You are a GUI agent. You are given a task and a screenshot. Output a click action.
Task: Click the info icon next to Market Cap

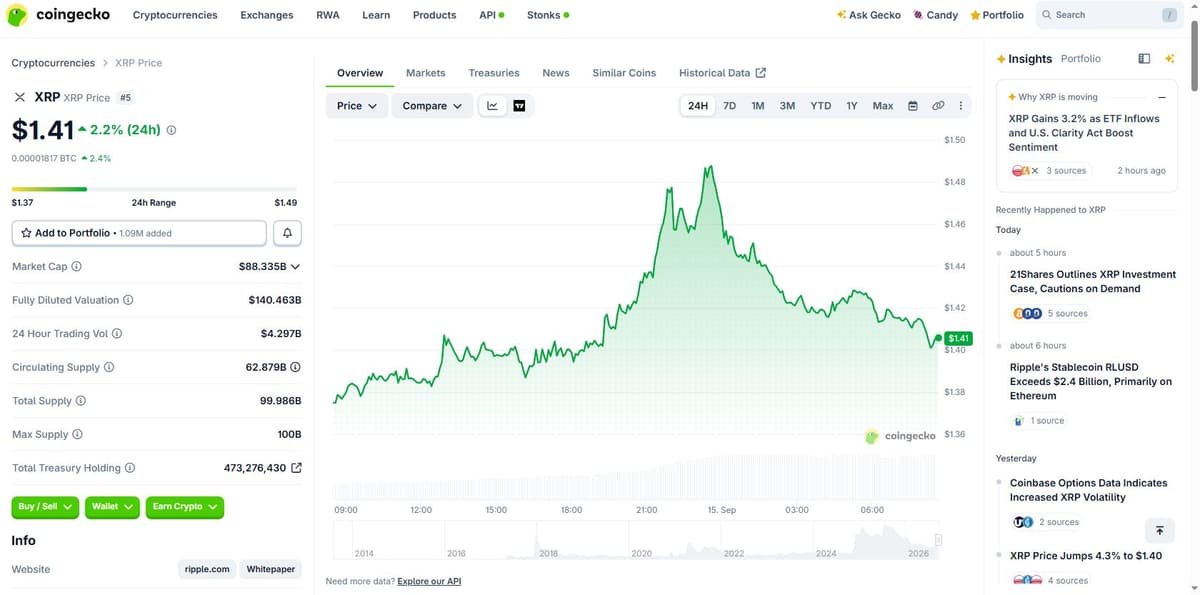coord(77,267)
